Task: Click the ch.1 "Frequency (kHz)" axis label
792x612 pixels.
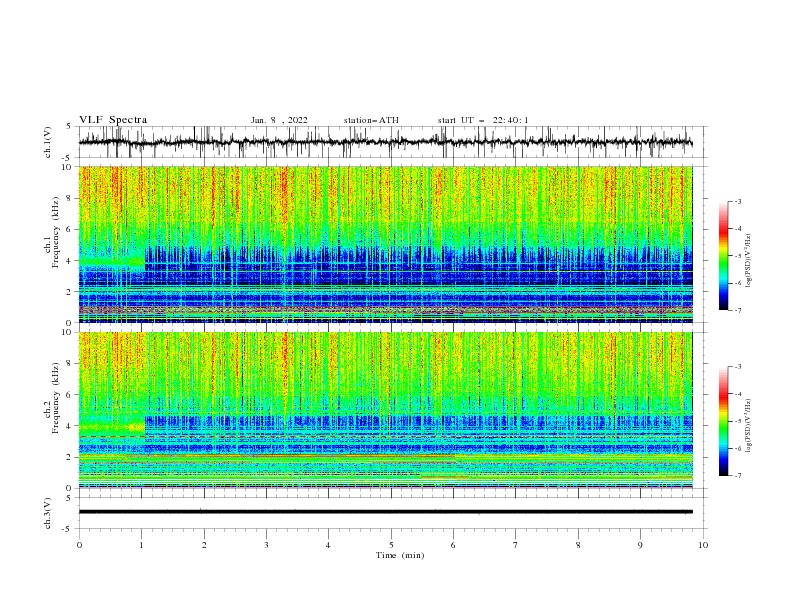Action: [56, 233]
